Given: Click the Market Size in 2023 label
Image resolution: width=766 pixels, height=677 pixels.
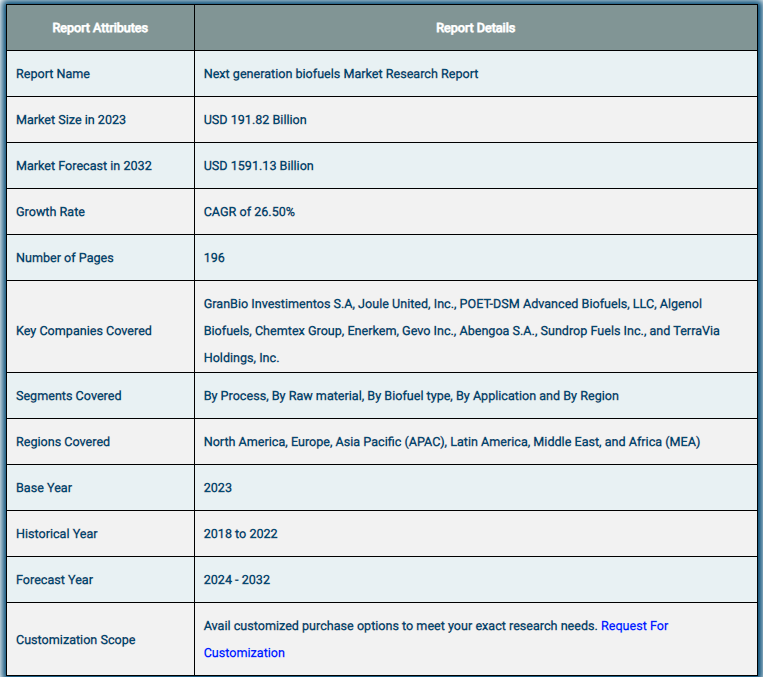Looking at the screenshot, I should pos(71,120).
